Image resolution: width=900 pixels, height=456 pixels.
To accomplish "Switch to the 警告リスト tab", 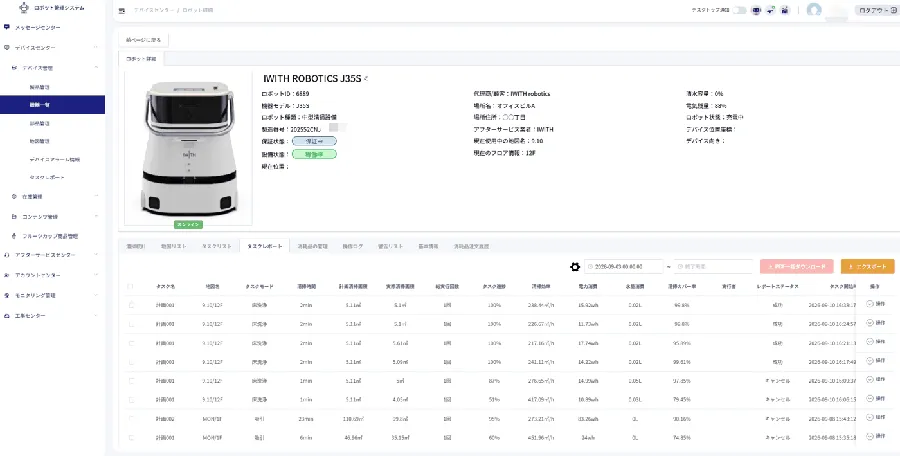I will click(391, 246).
